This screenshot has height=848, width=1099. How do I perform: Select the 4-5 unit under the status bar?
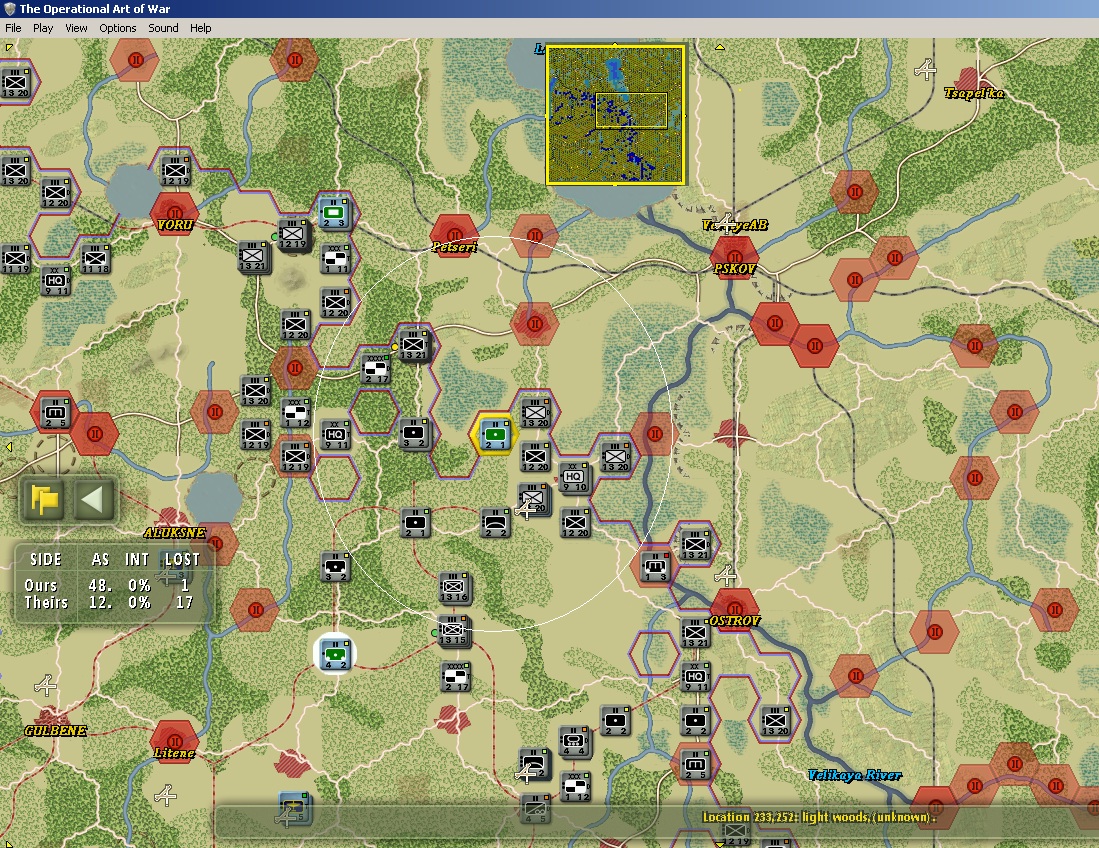[535, 809]
